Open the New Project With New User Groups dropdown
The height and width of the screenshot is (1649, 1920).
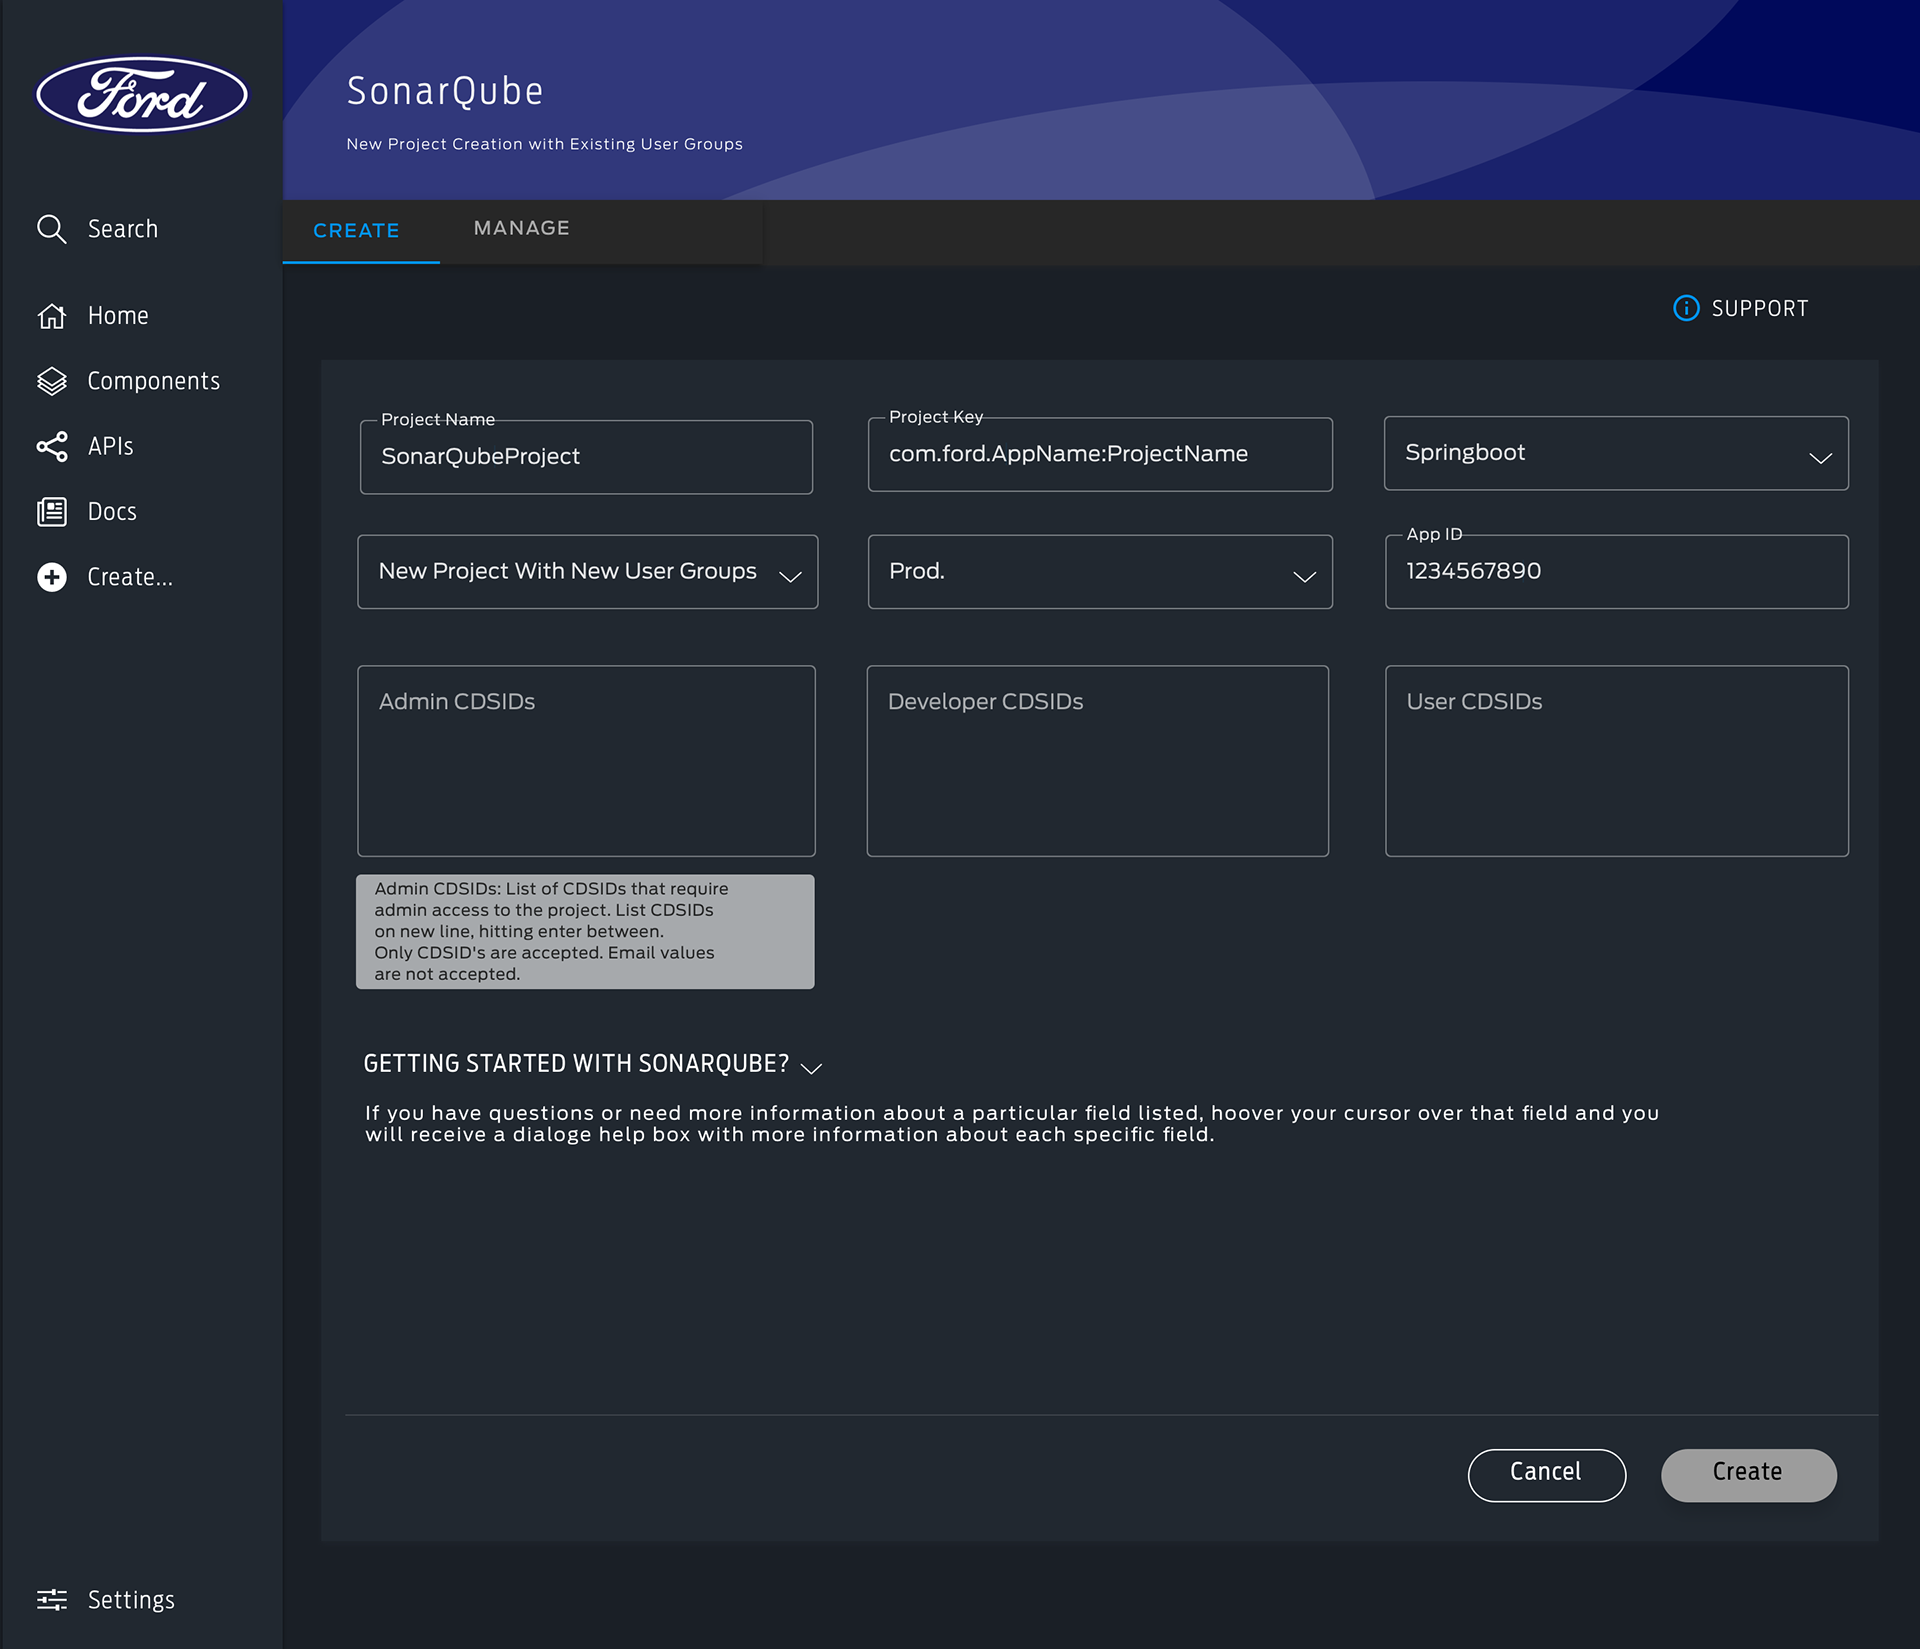click(588, 572)
